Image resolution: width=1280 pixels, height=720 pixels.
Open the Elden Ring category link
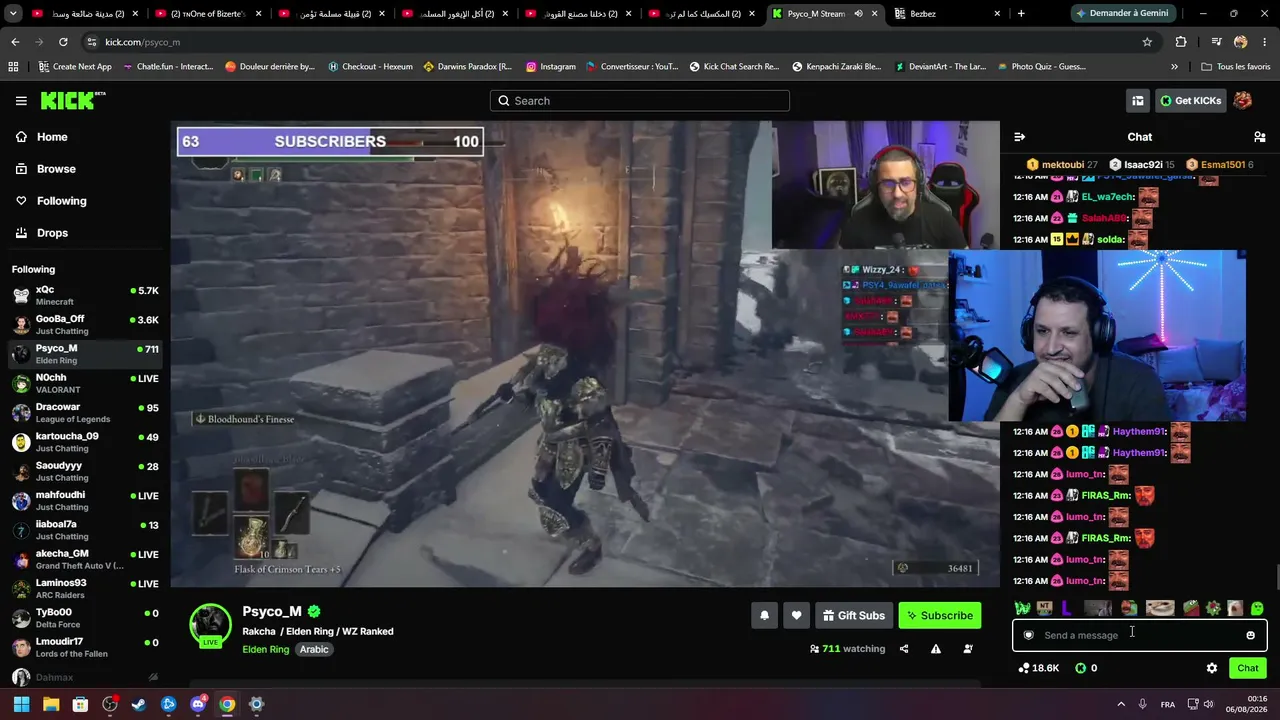tap(266, 650)
